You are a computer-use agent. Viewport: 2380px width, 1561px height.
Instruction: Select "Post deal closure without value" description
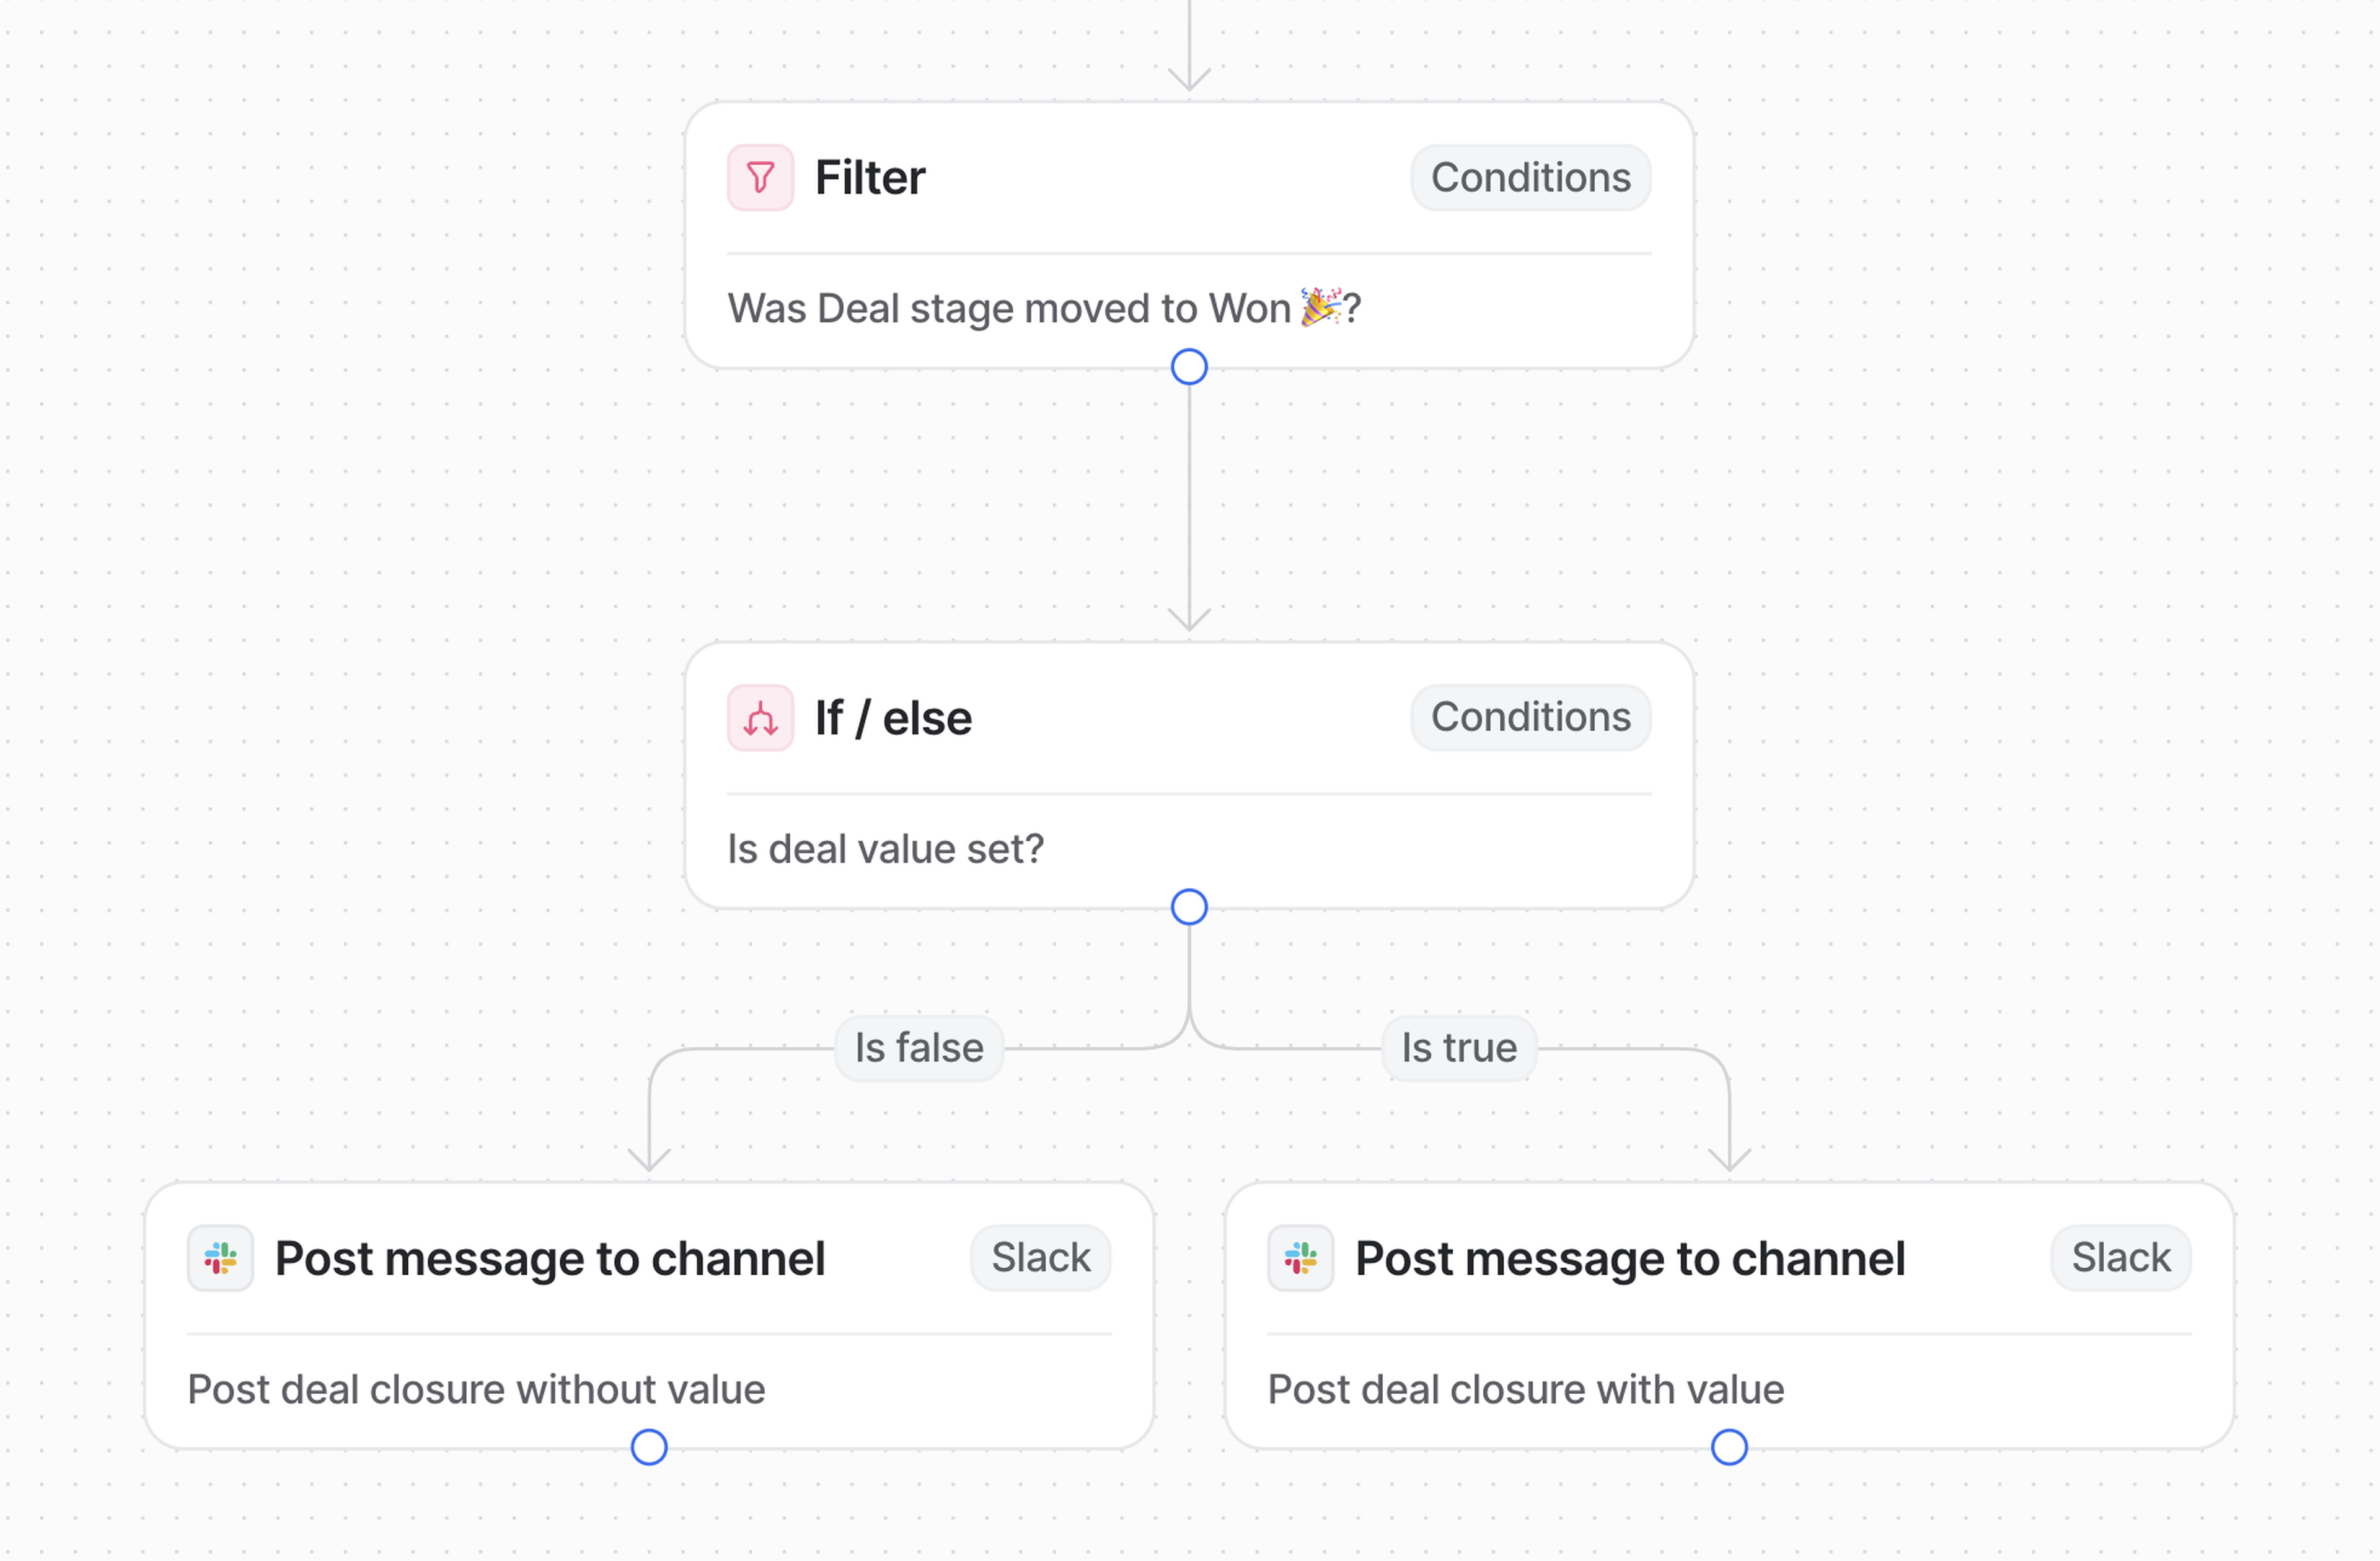(476, 1389)
